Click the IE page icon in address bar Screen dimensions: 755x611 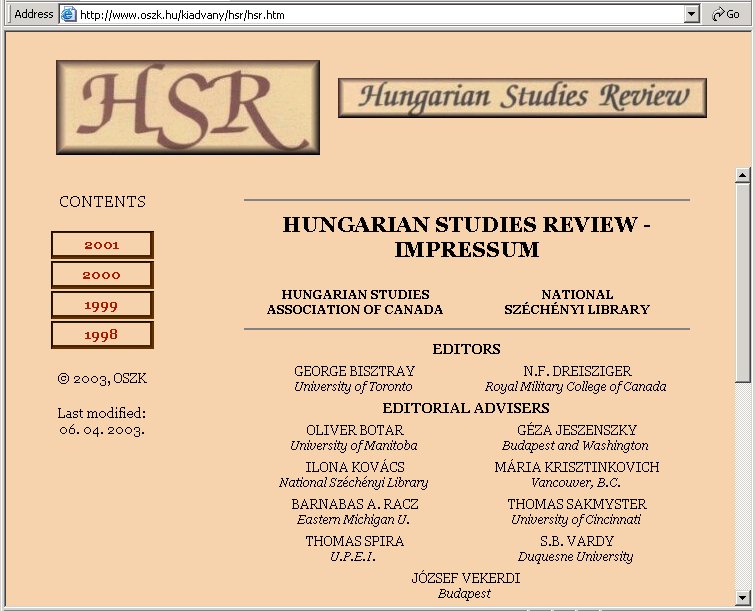point(68,14)
